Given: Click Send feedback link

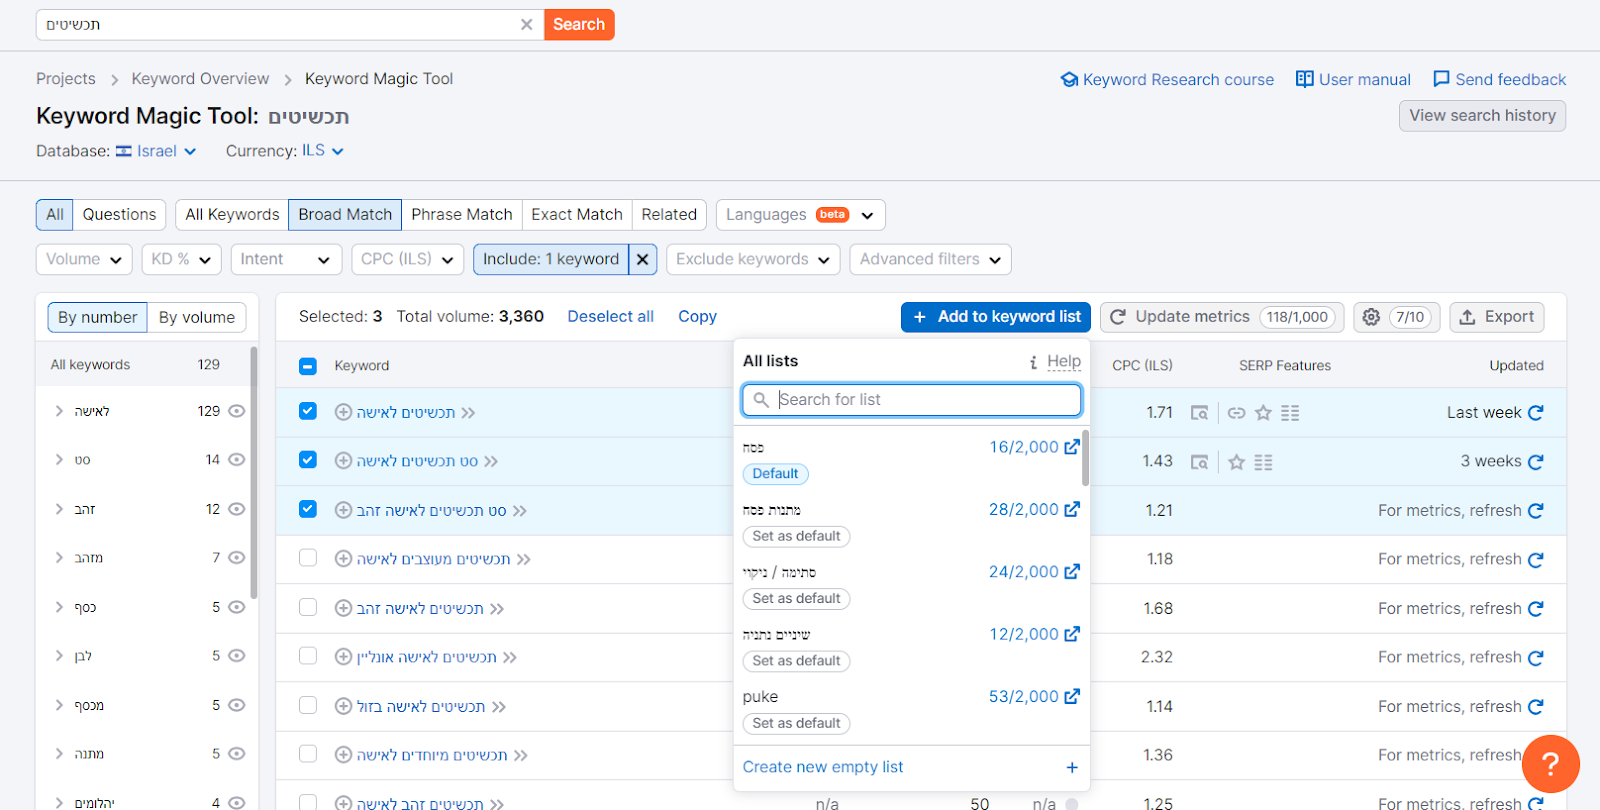Looking at the screenshot, I should [1499, 79].
